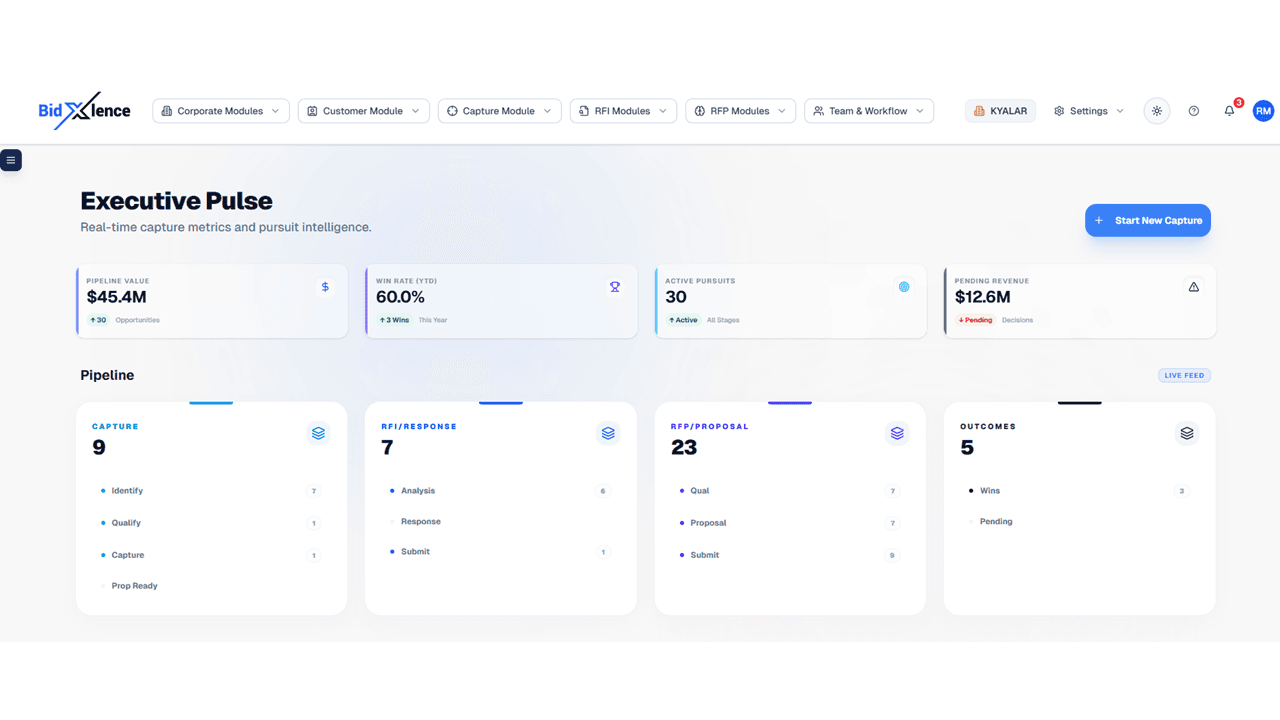The image size is (1280, 720).
Task: Enable the LIVE FEED indicator
Action: (1184, 375)
